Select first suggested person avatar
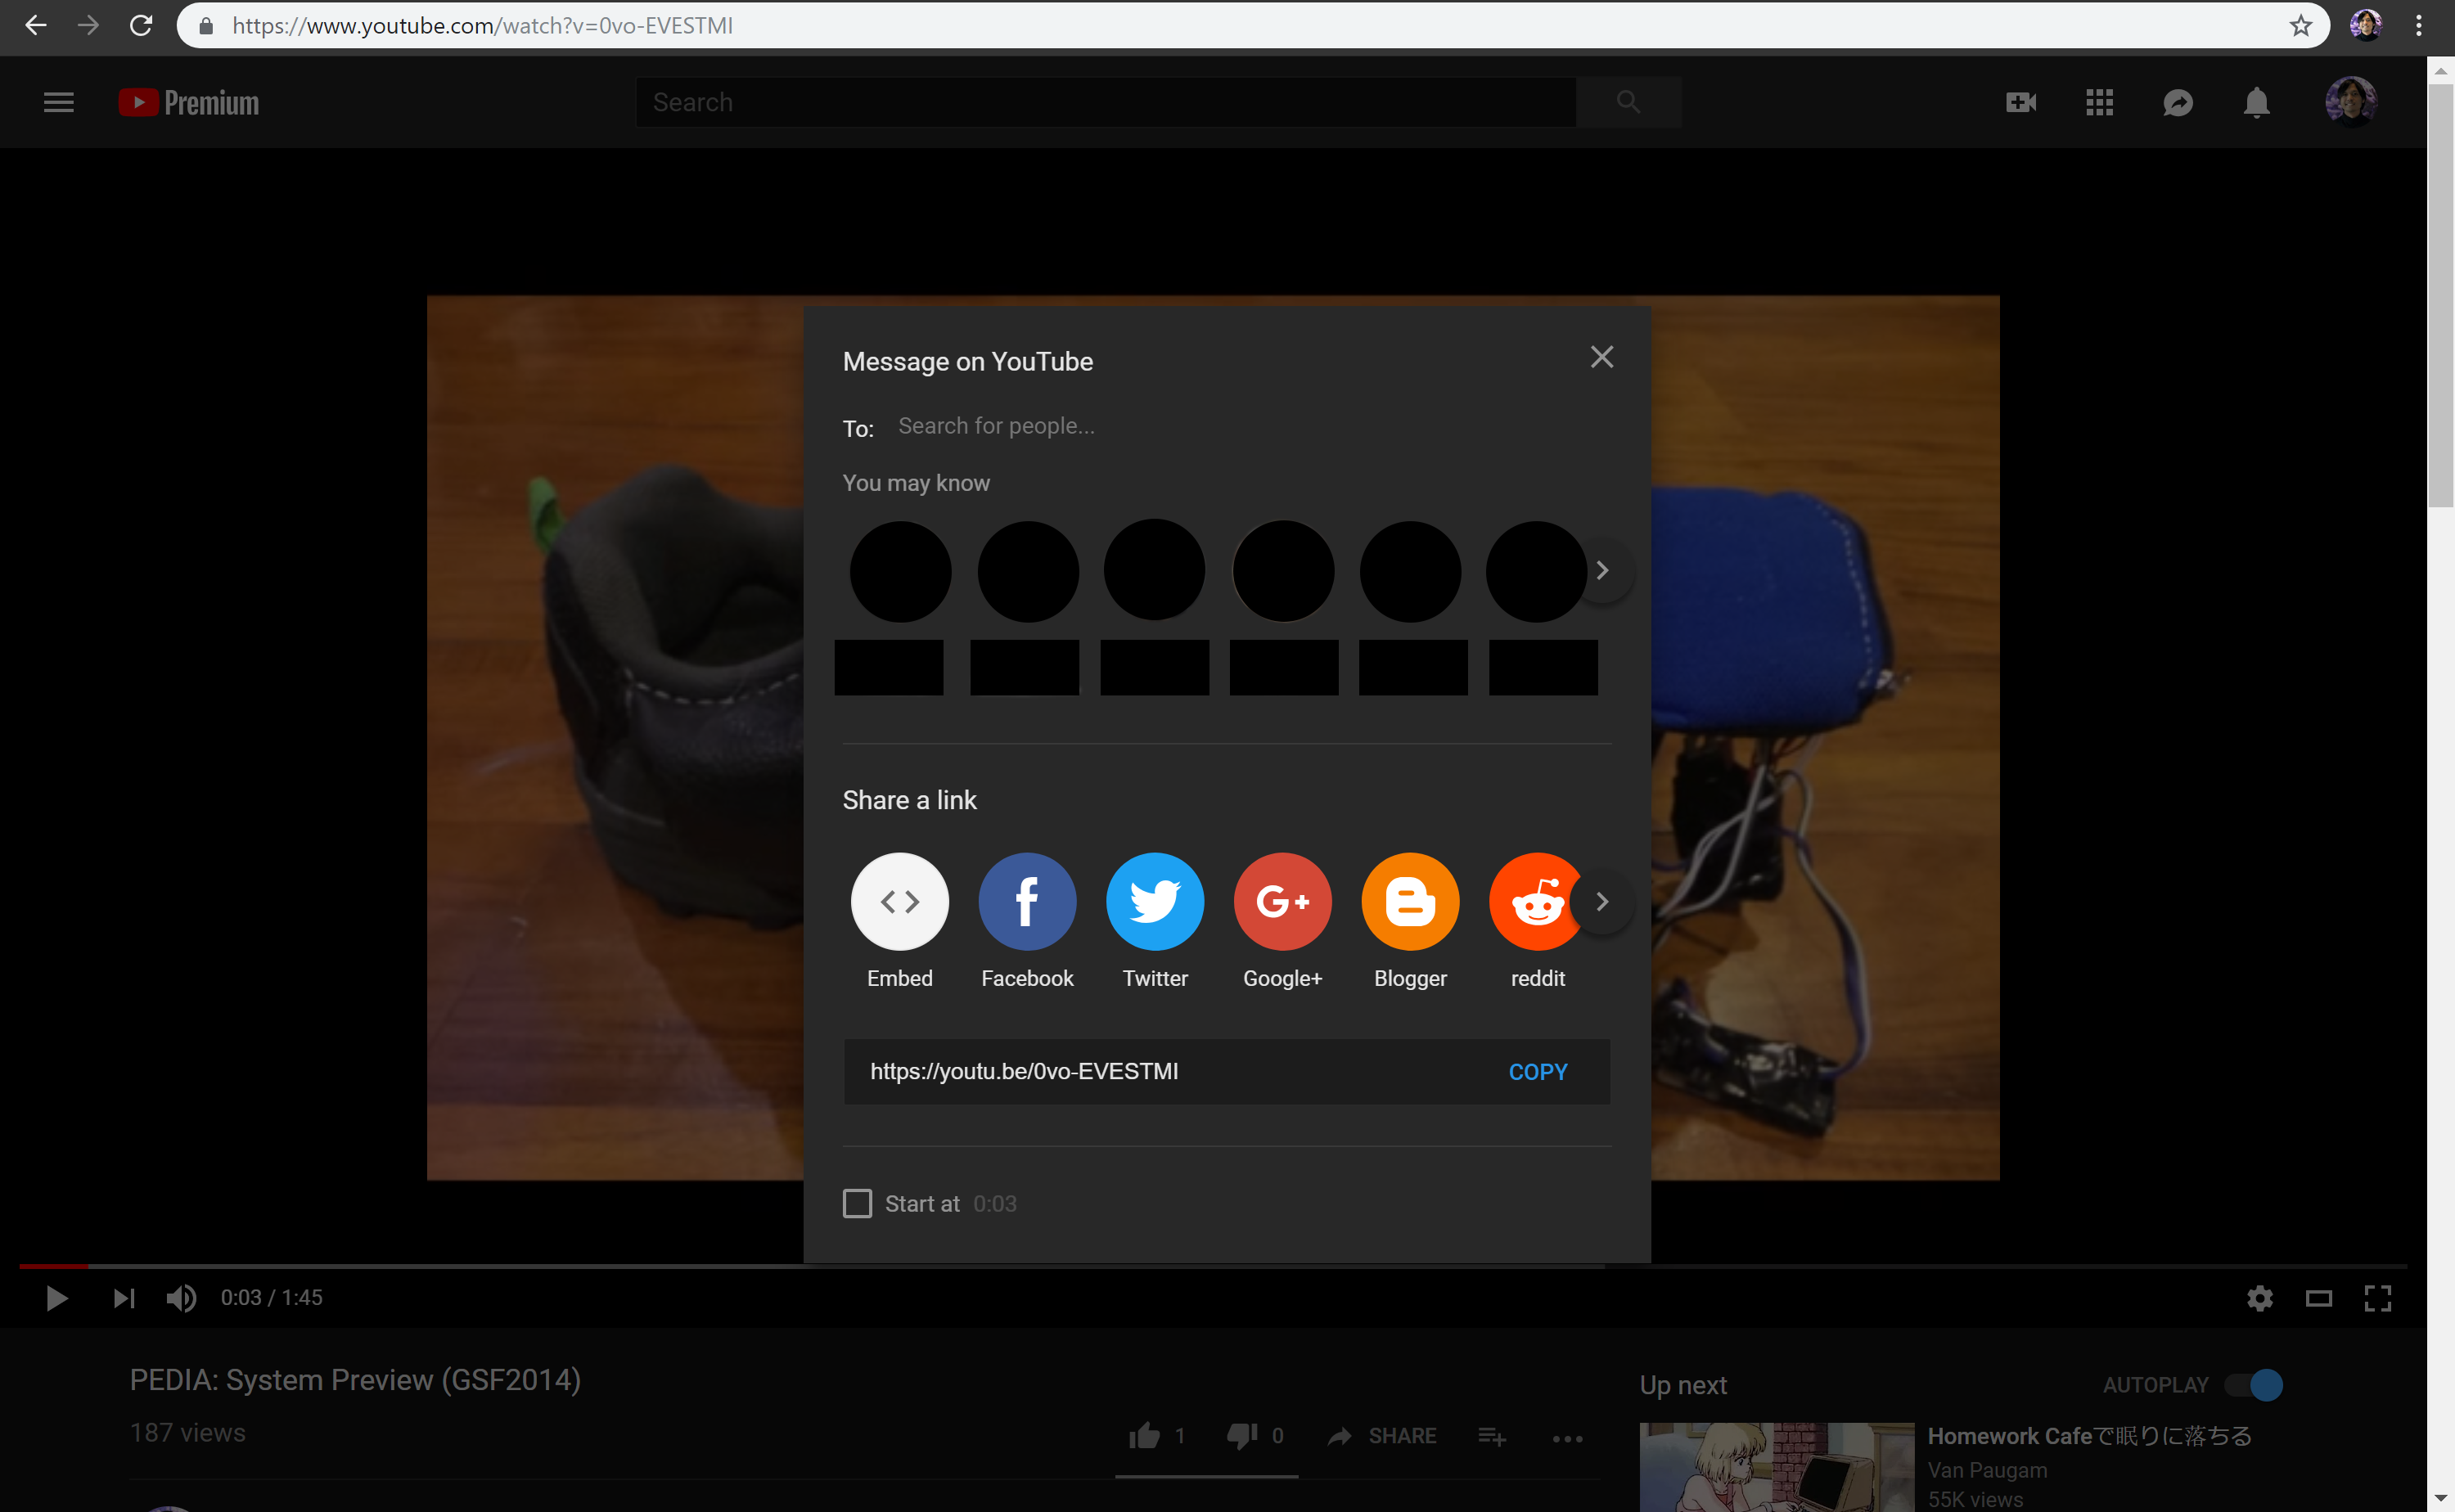This screenshot has width=2455, height=1512. [900, 571]
